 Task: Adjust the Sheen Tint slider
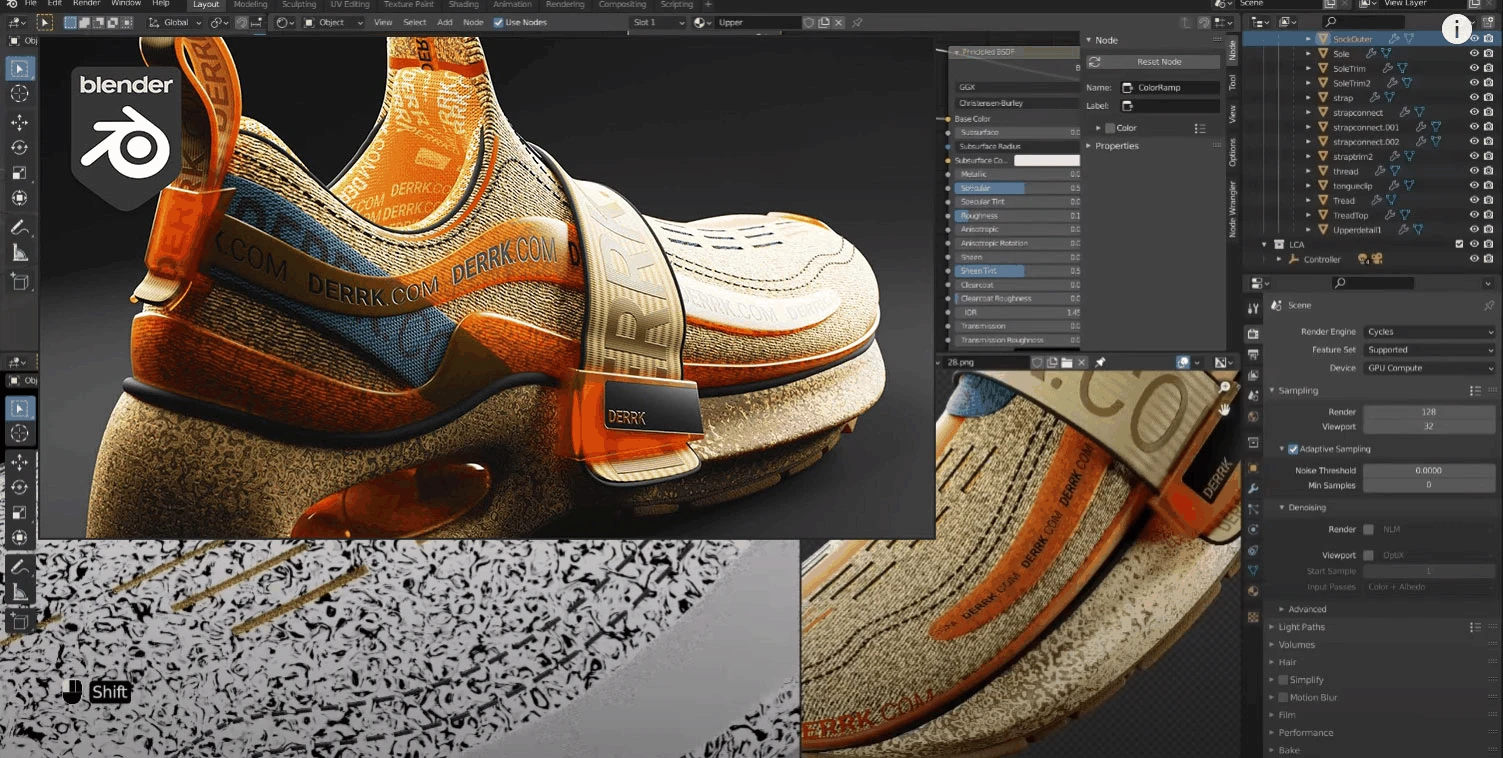coord(1018,271)
